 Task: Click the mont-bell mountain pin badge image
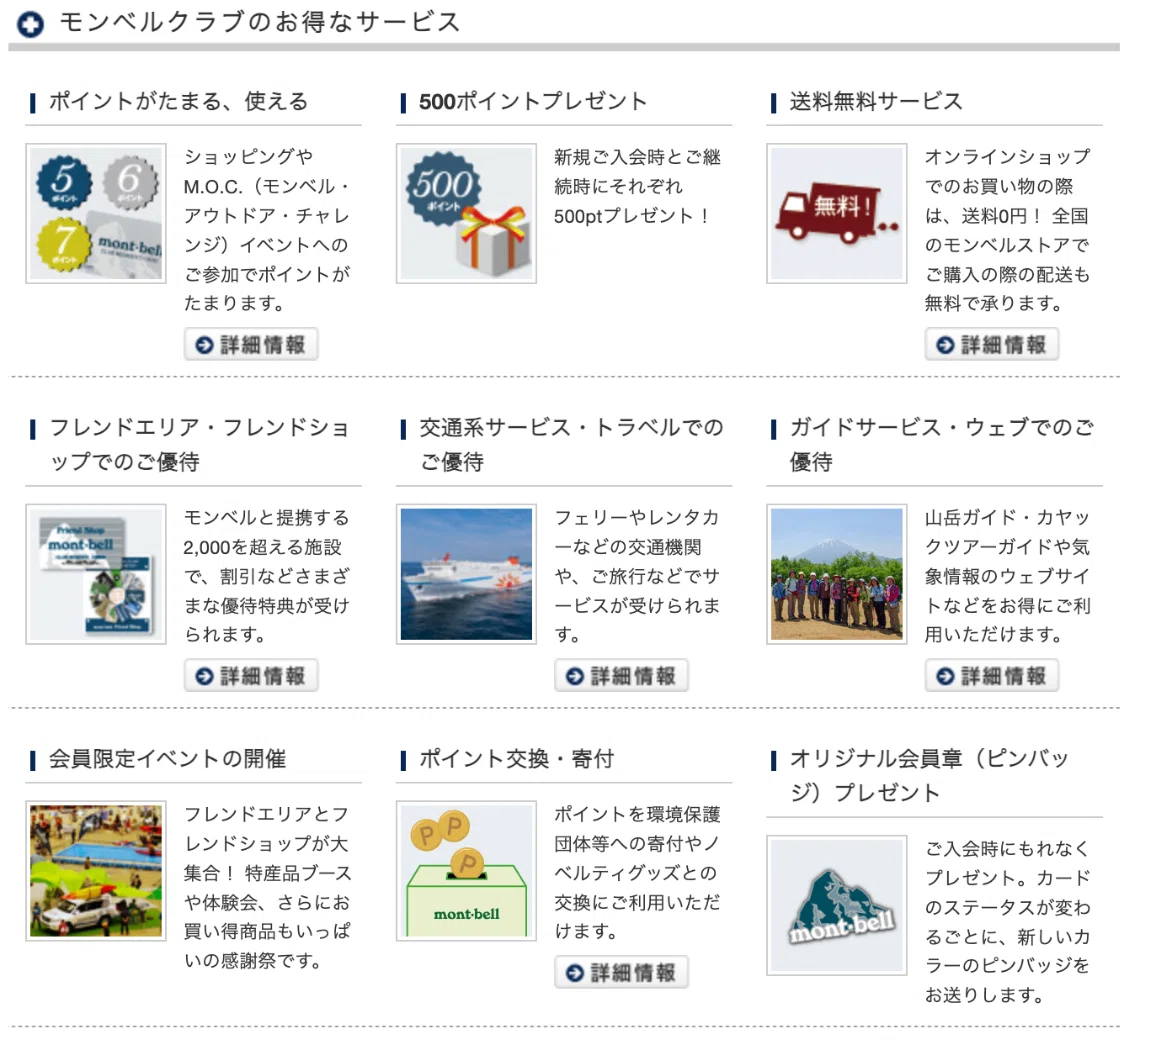pos(837,905)
